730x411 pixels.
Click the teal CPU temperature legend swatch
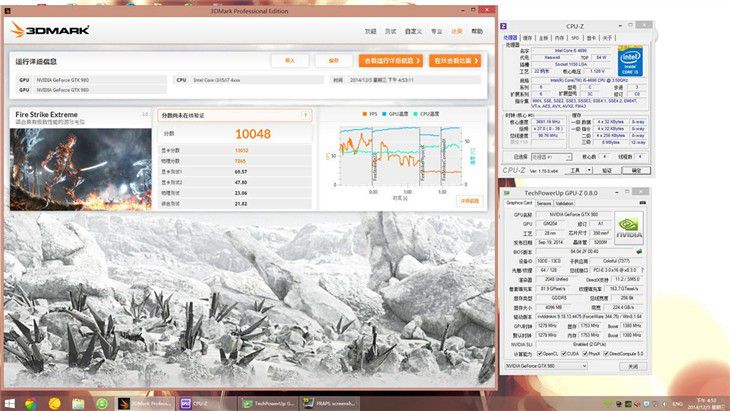(416, 114)
